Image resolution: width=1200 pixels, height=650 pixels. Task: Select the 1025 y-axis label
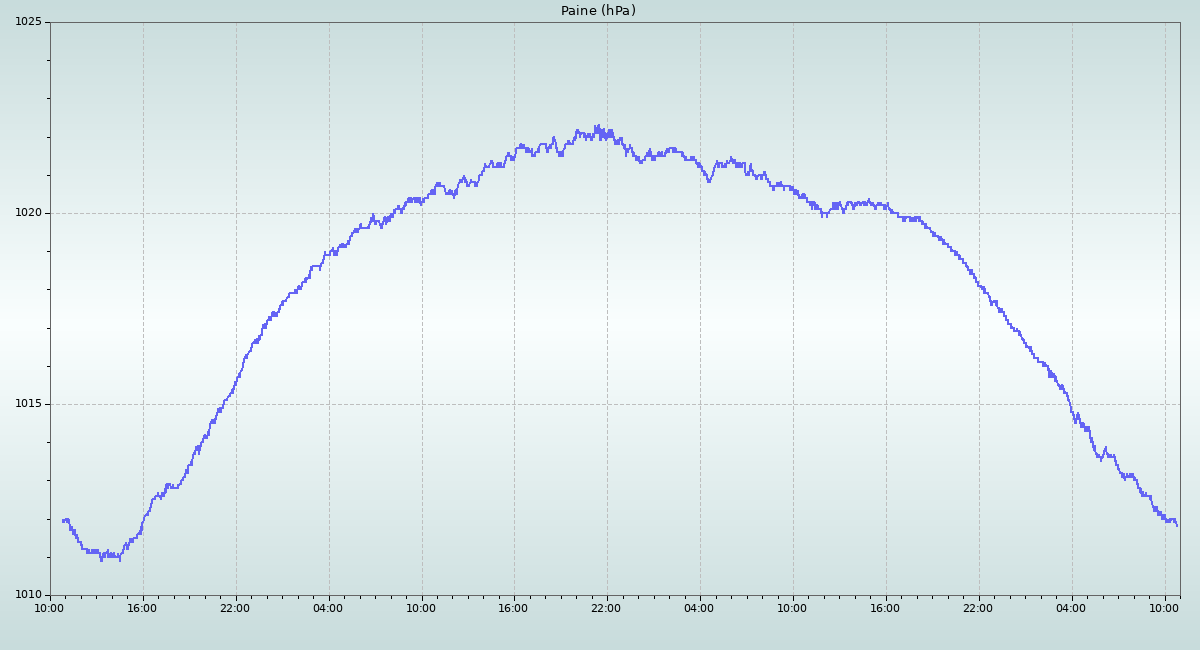pos(27,22)
